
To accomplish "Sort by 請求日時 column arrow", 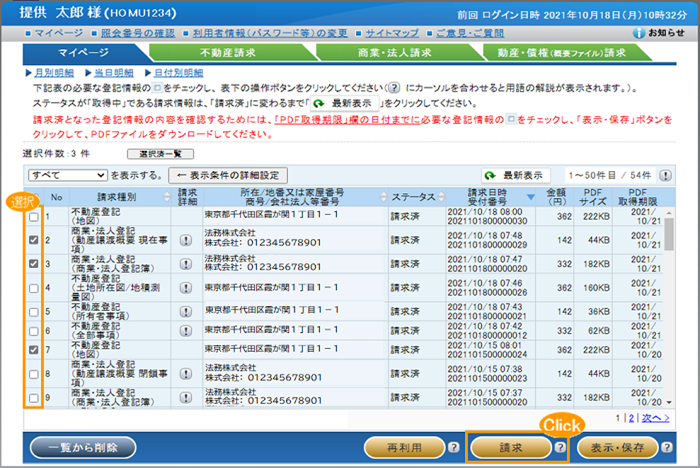I will pos(530,198).
